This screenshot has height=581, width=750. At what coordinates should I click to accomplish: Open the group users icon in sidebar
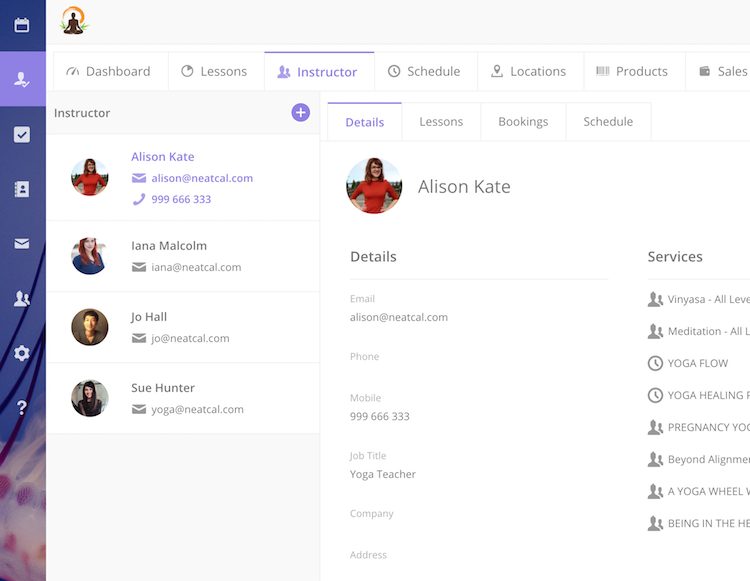click(22, 298)
